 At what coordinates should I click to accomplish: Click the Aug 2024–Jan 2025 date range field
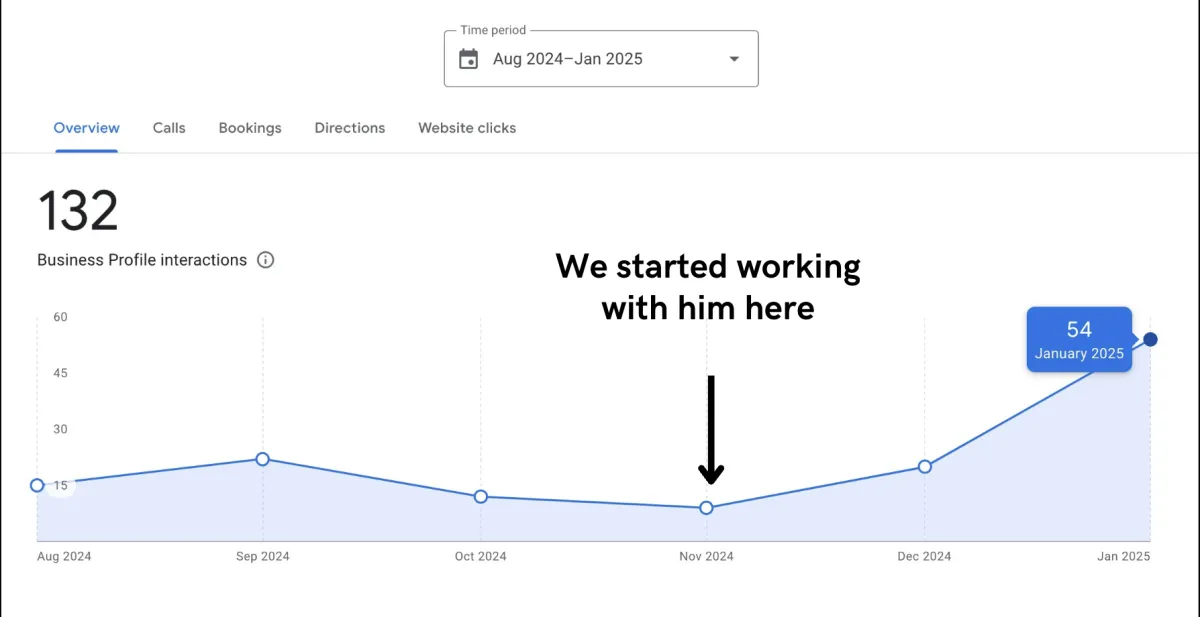click(x=601, y=59)
